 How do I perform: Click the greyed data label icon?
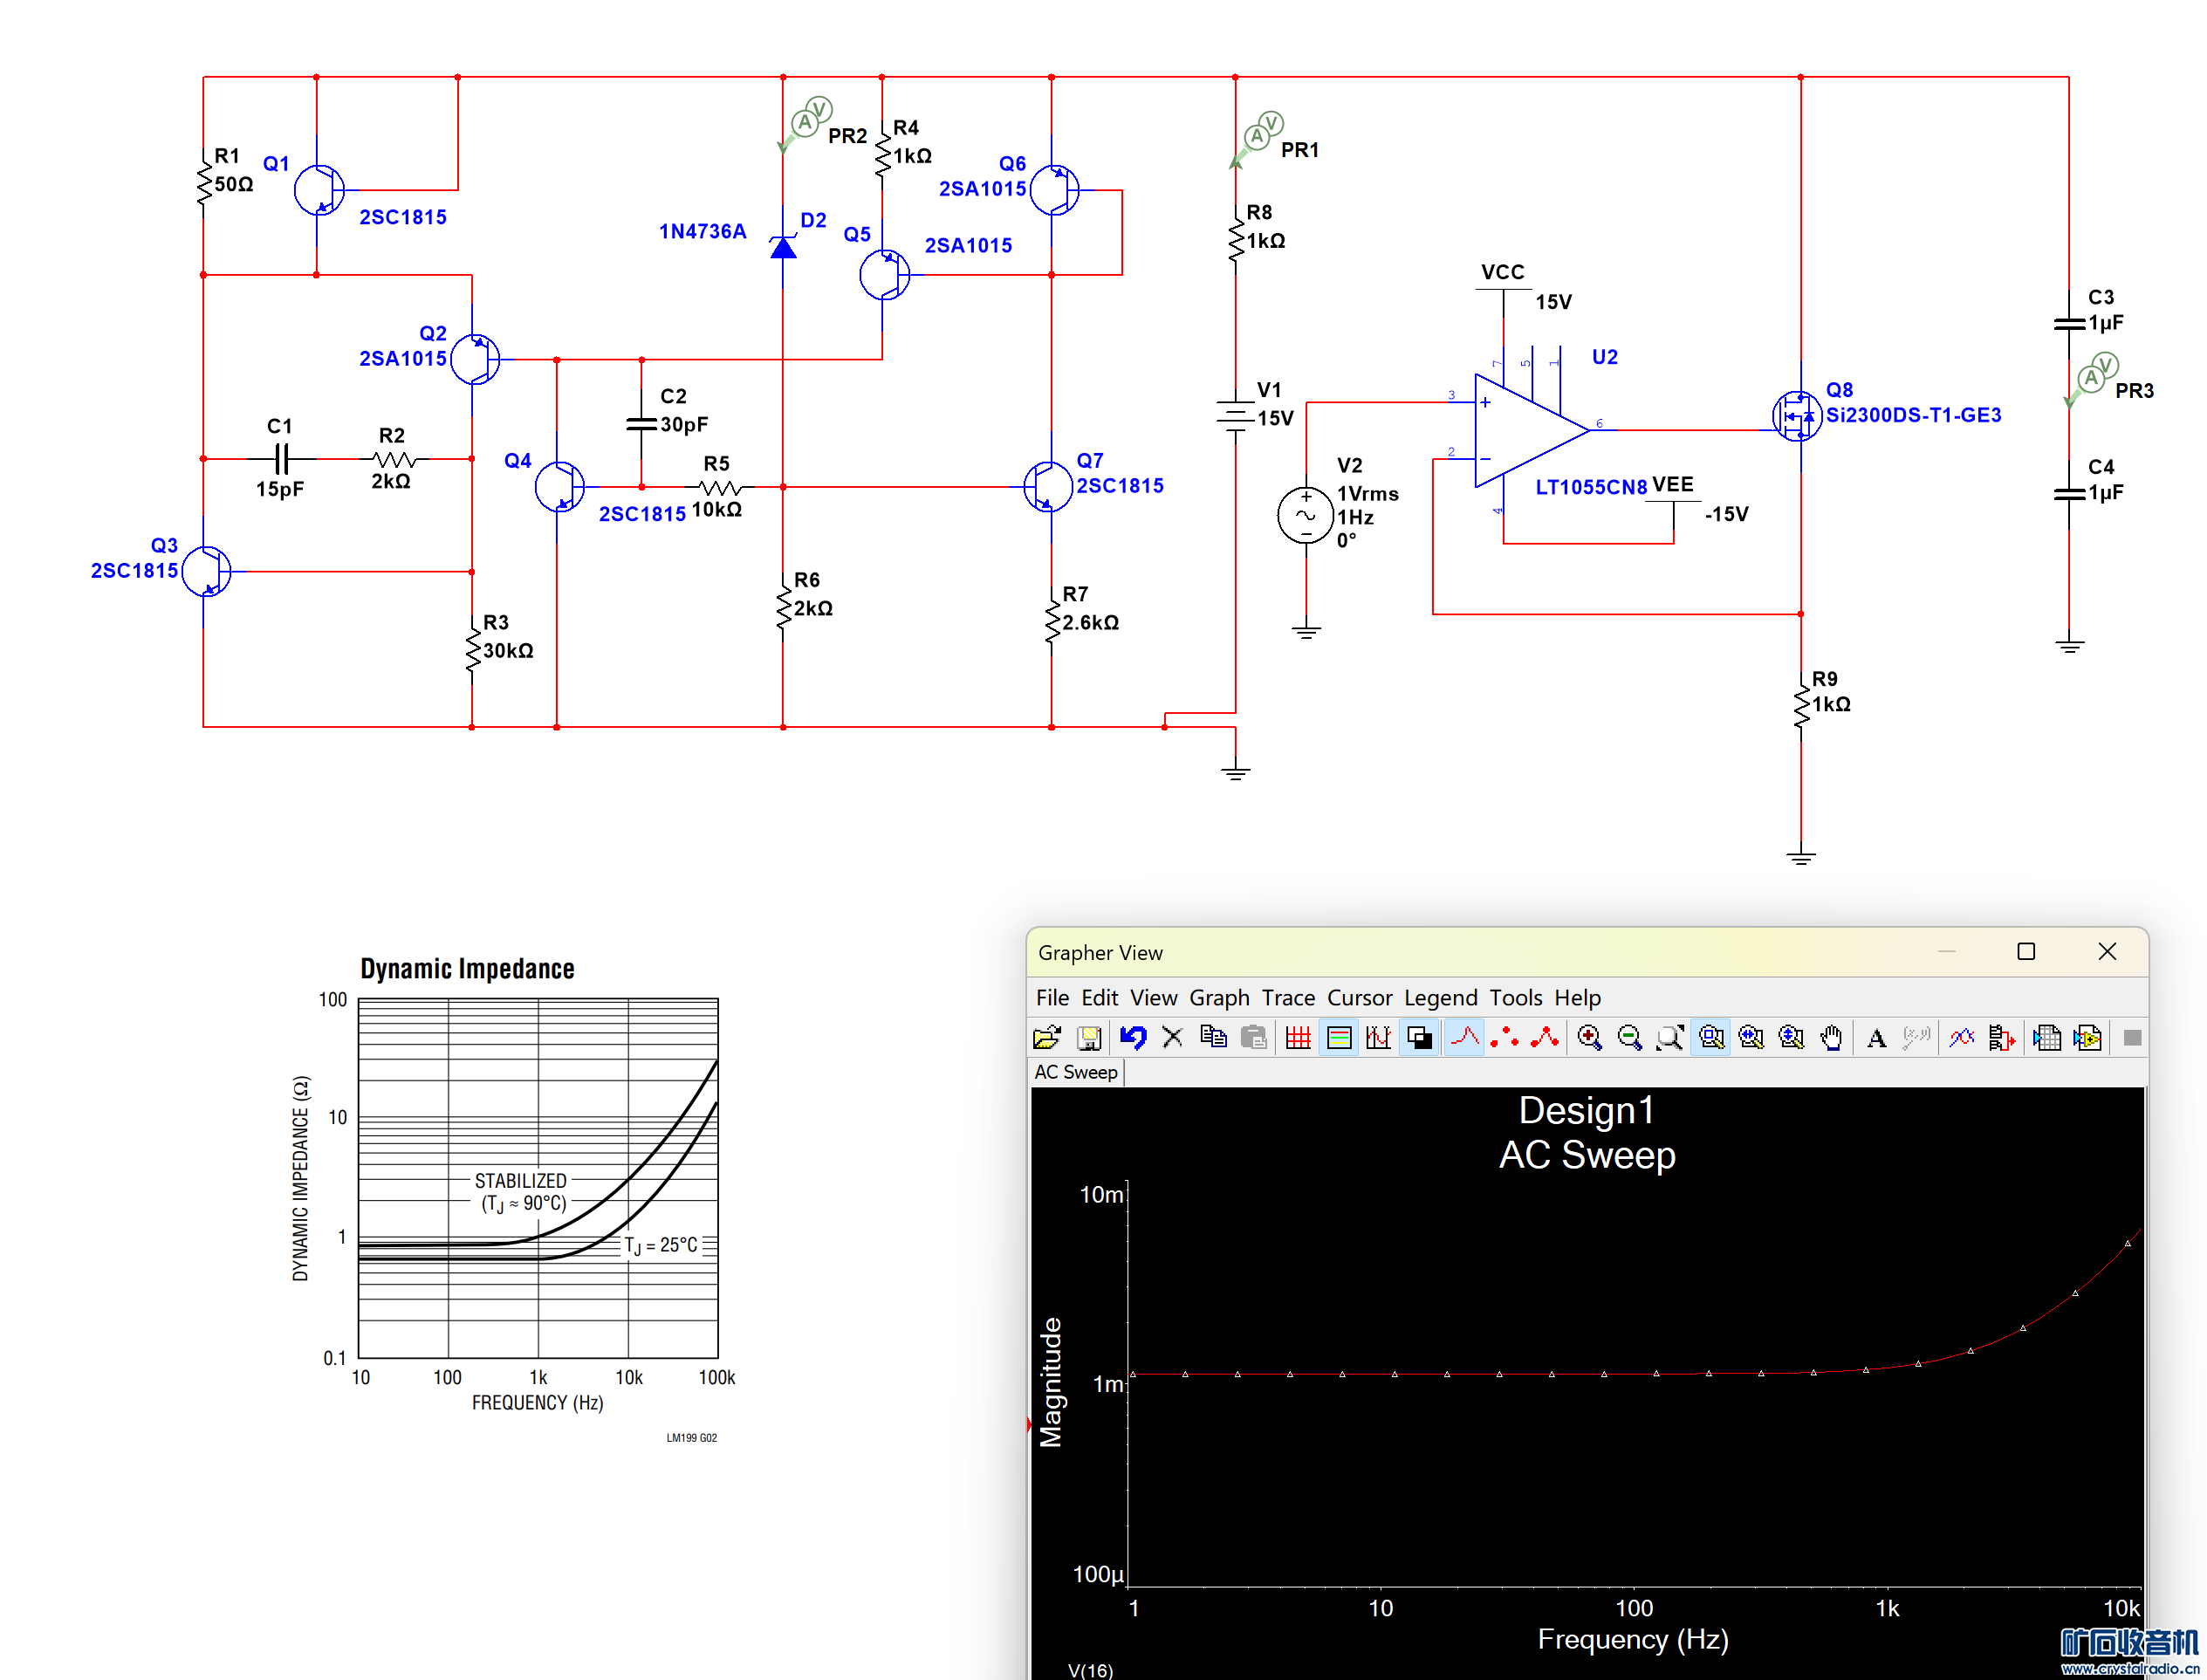tap(1916, 1038)
